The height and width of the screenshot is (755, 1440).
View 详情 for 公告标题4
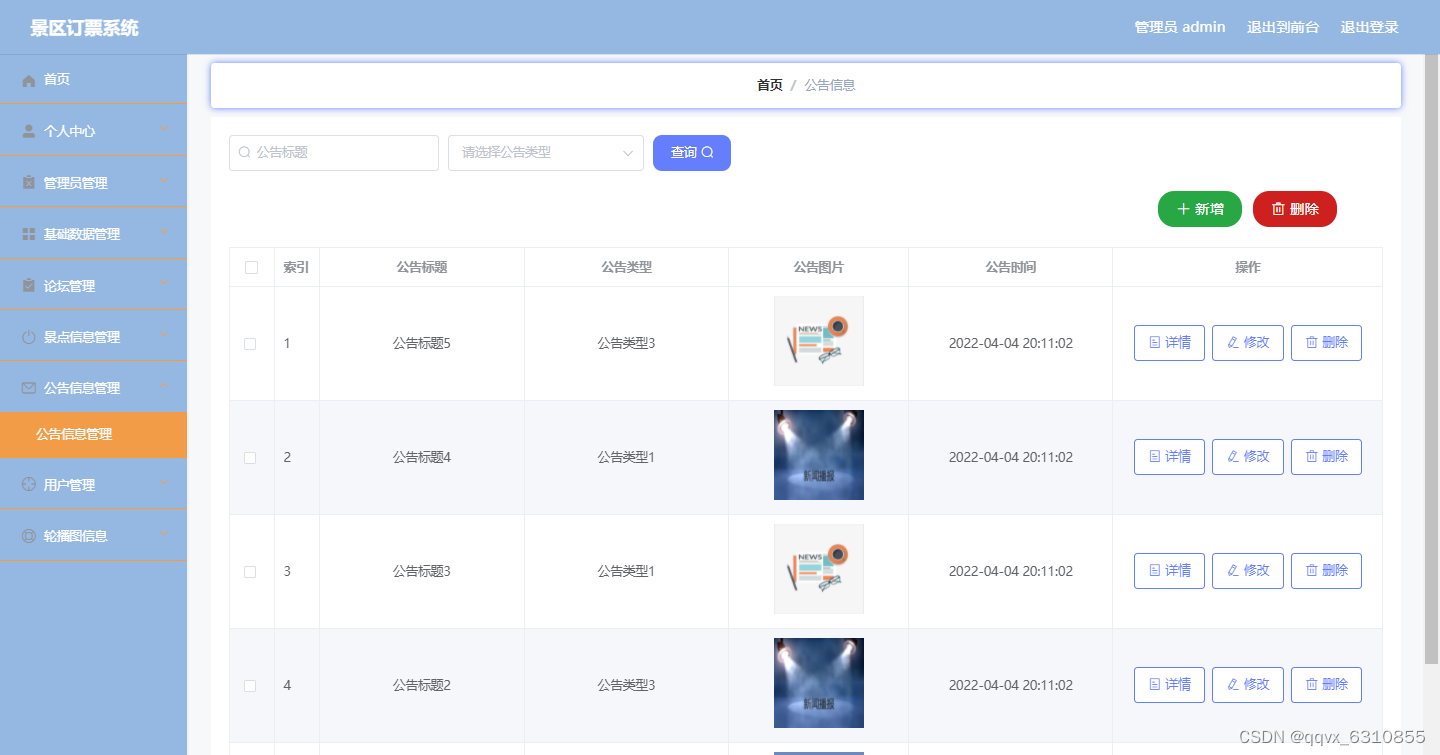click(x=1169, y=457)
